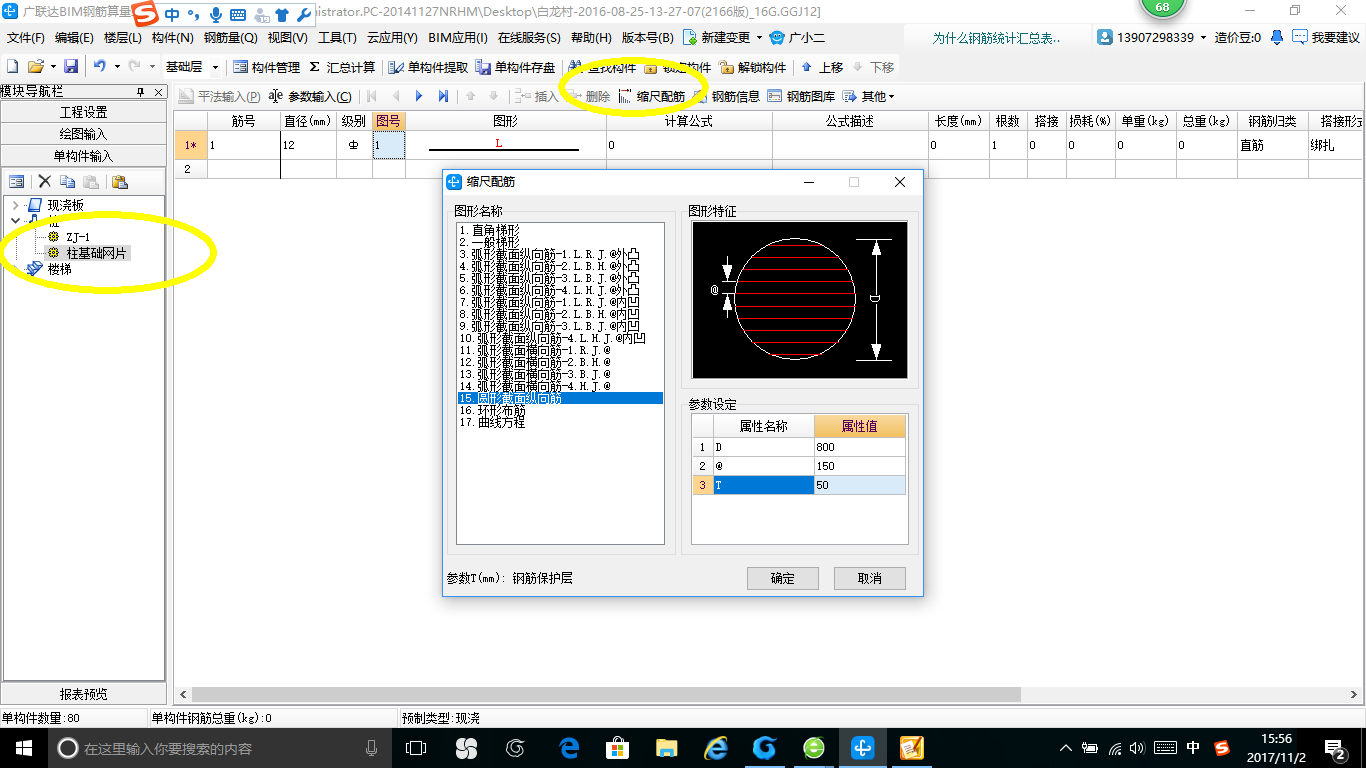Viewport: 1366px width, 768px height.
Task: Choose 解锁构件 unlock component
Action: (x=753, y=67)
